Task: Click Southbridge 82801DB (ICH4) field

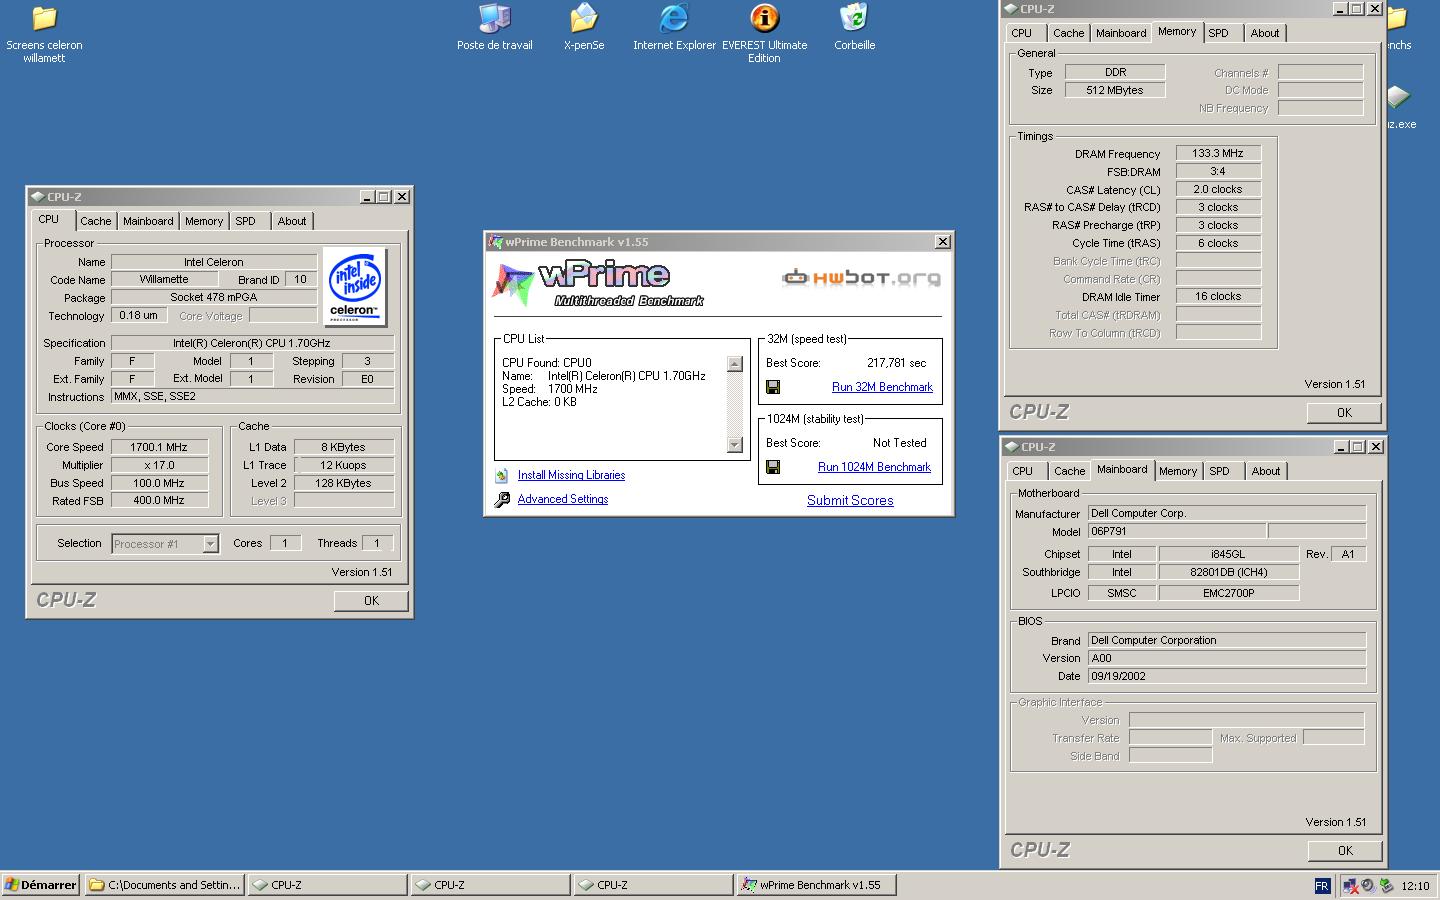Action: pos(1228,573)
